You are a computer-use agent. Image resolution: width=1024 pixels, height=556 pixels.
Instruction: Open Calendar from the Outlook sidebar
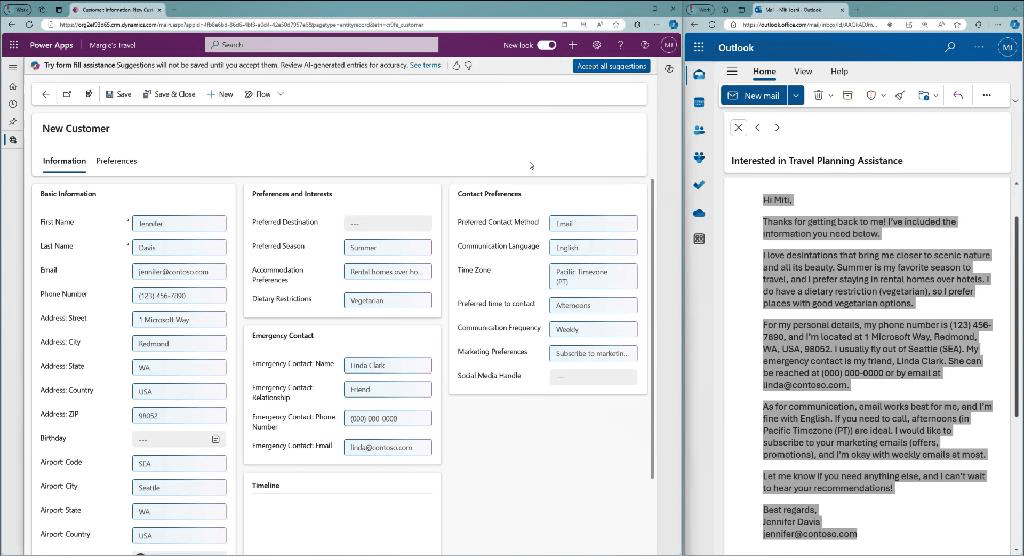click(x=699, y=102)
